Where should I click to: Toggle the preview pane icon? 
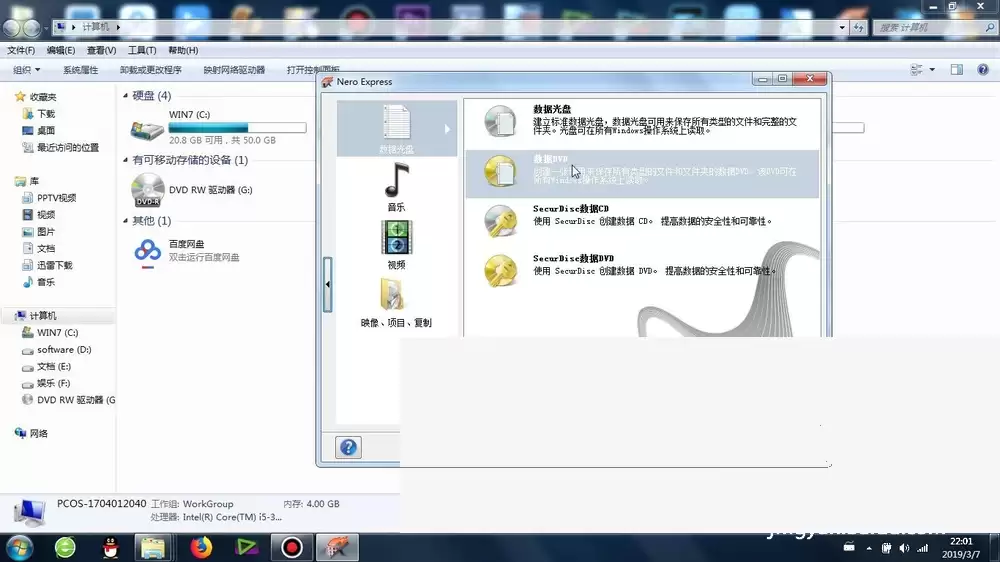(957, 70)
